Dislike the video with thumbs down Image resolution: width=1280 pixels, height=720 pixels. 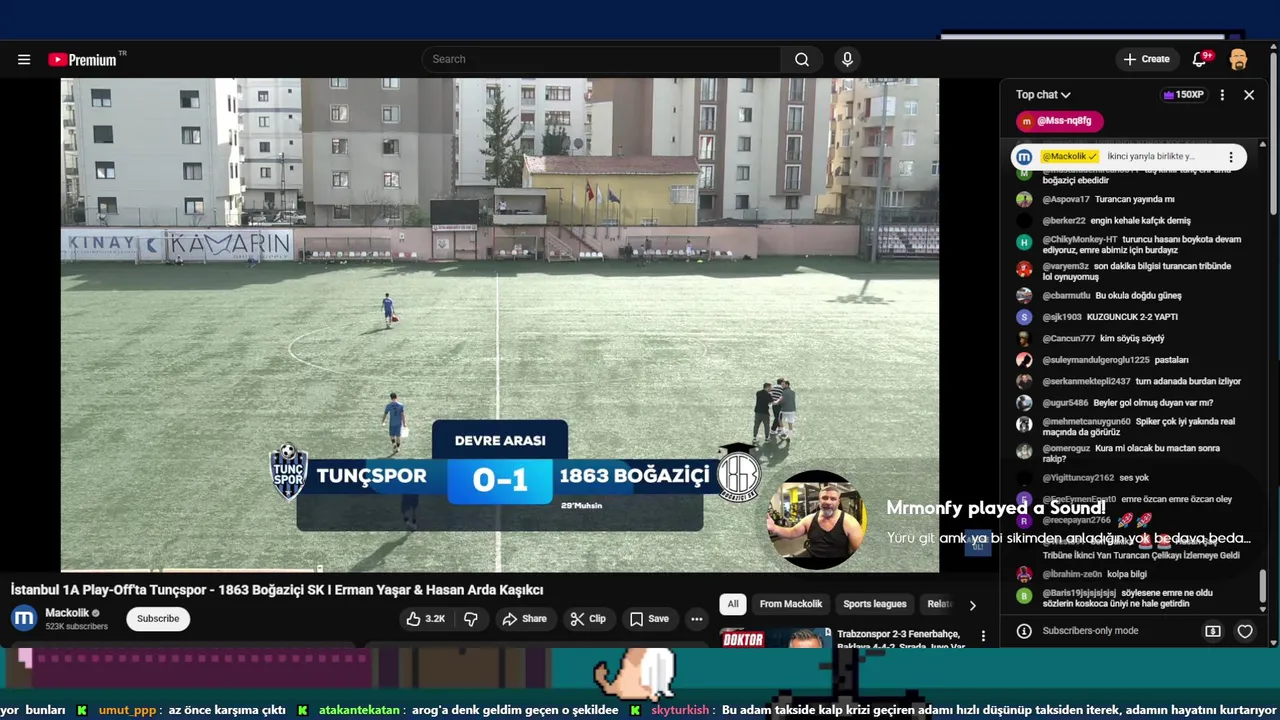471,619
